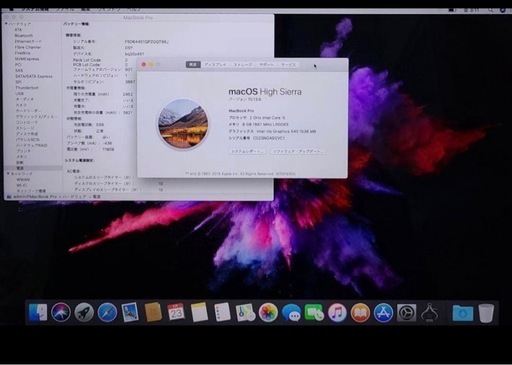This screenshot has height=365, width=512.
Task: Select Ethernetカード in the sidebar
Action: [x=28, y=41]
